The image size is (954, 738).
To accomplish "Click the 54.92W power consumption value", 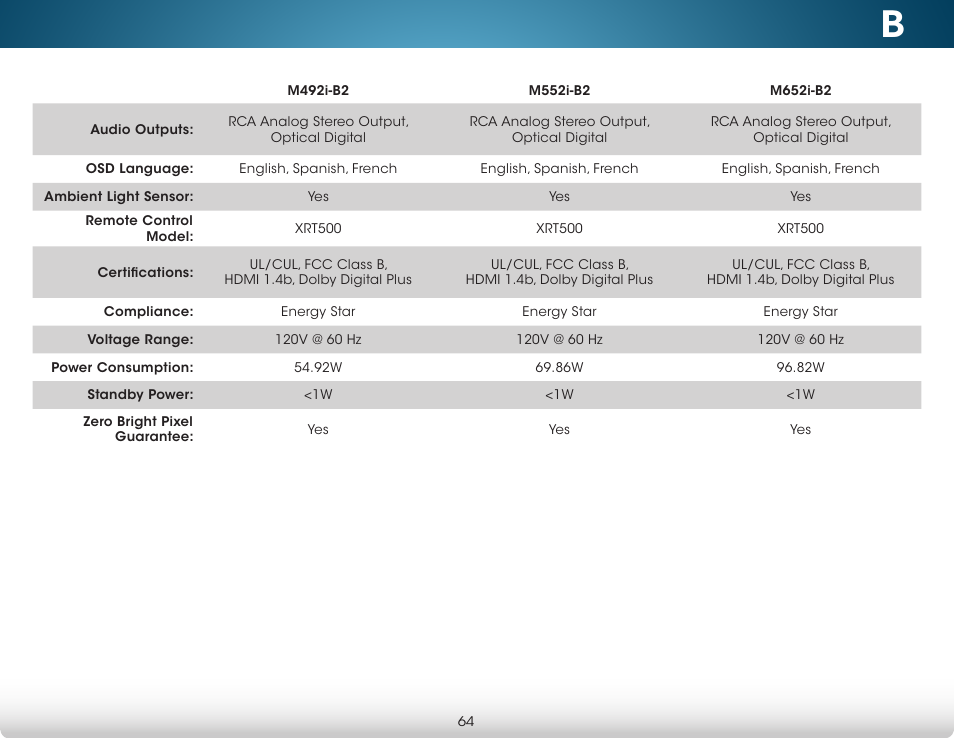I will [318, 367].
